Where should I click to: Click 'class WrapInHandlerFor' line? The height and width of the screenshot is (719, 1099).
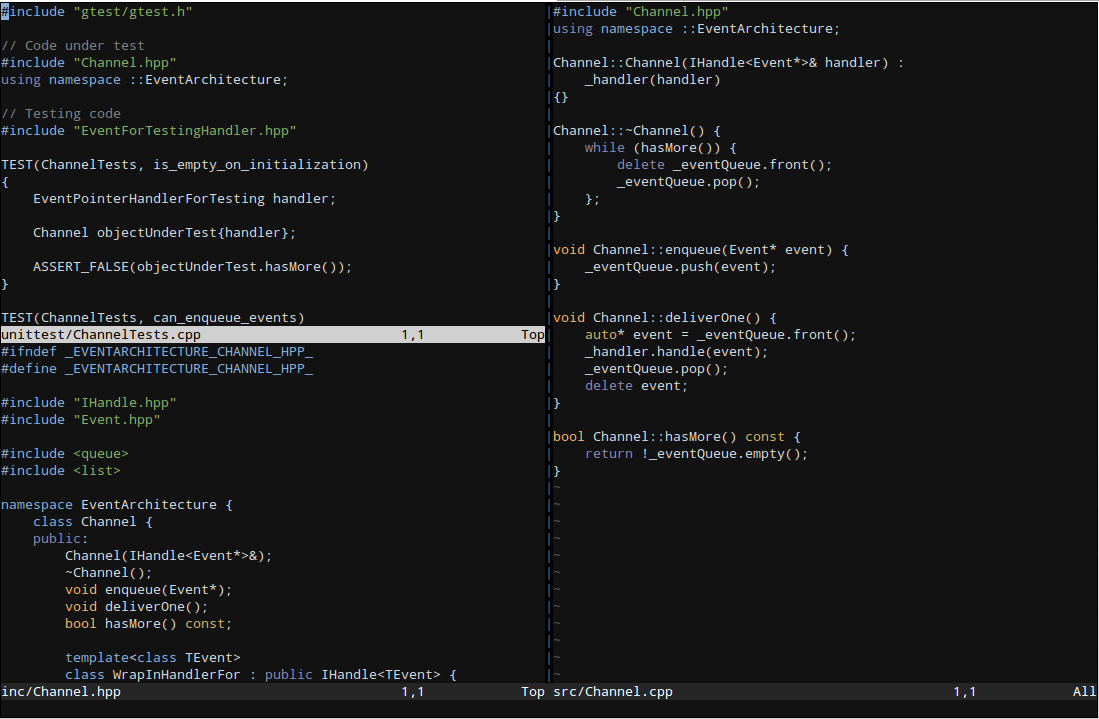click(261, 675)
